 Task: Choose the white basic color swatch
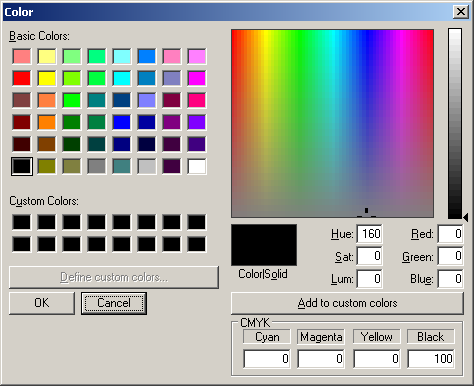pyautogui.click(x=197, y=166)
